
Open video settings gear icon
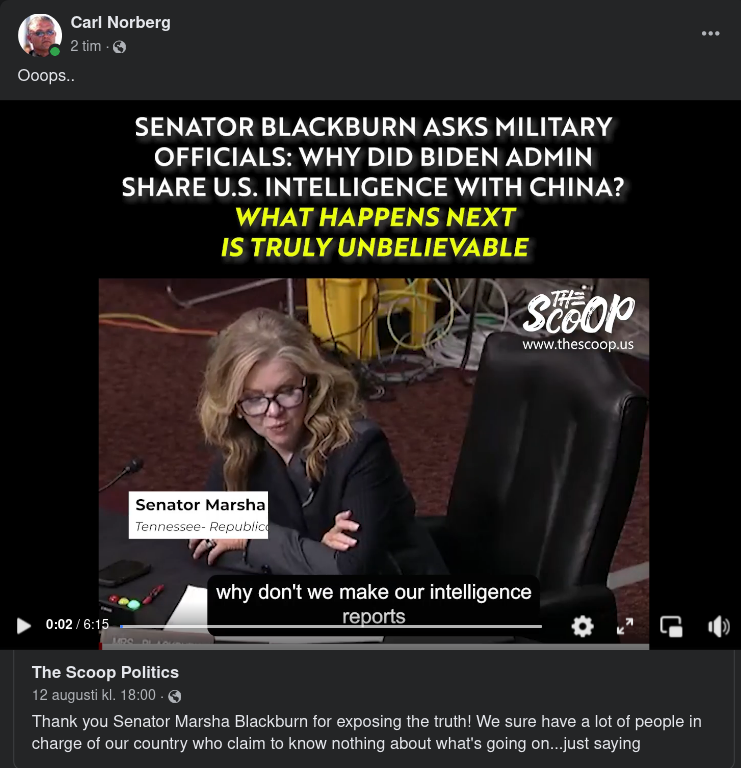[582, 626]
